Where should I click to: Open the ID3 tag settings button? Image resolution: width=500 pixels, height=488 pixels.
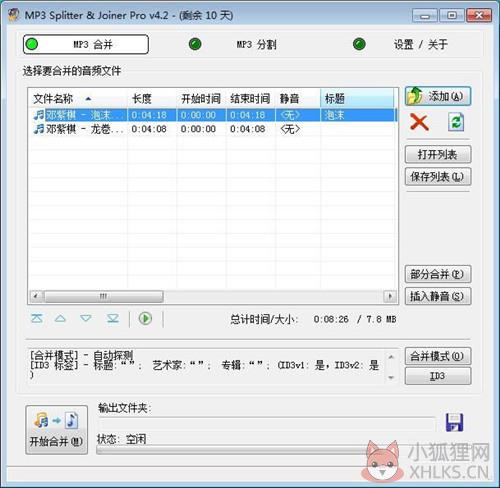438,376
